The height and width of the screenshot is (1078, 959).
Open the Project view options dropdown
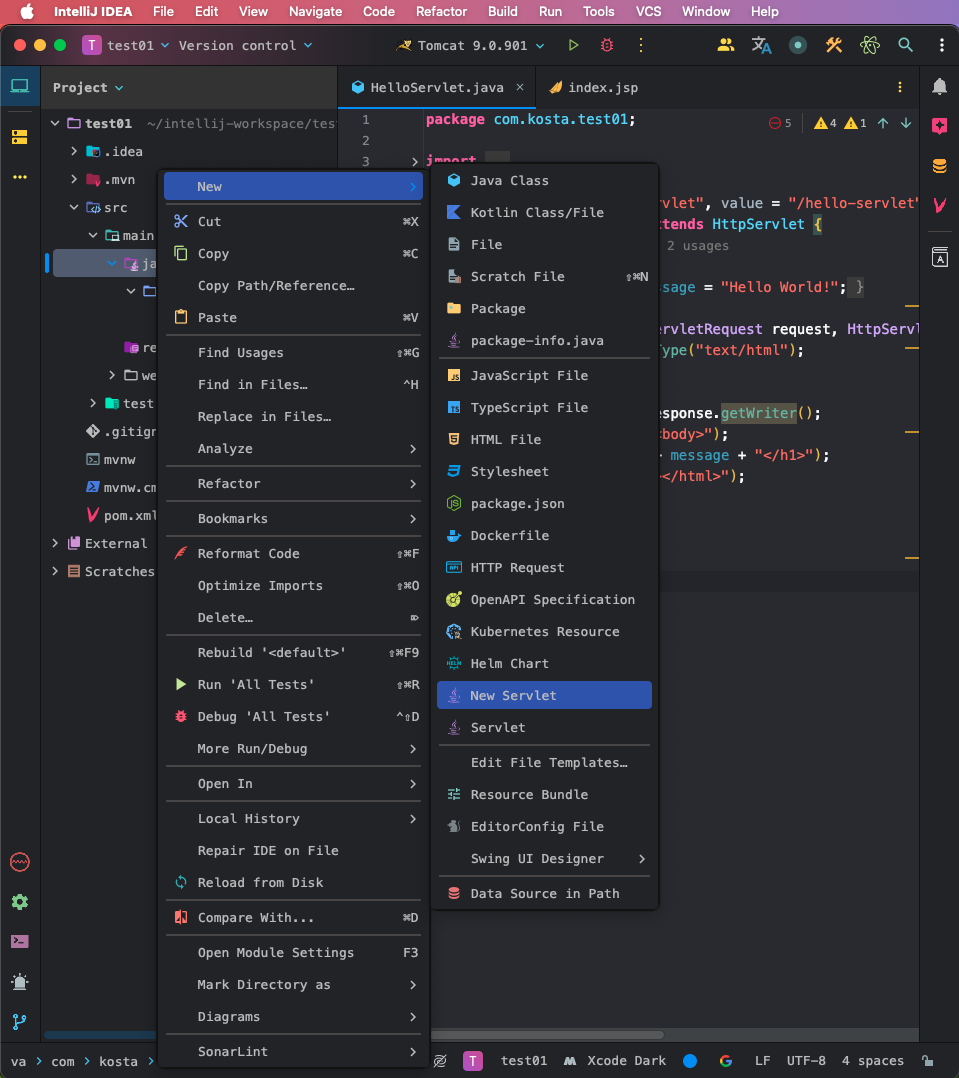click(88, 87)
